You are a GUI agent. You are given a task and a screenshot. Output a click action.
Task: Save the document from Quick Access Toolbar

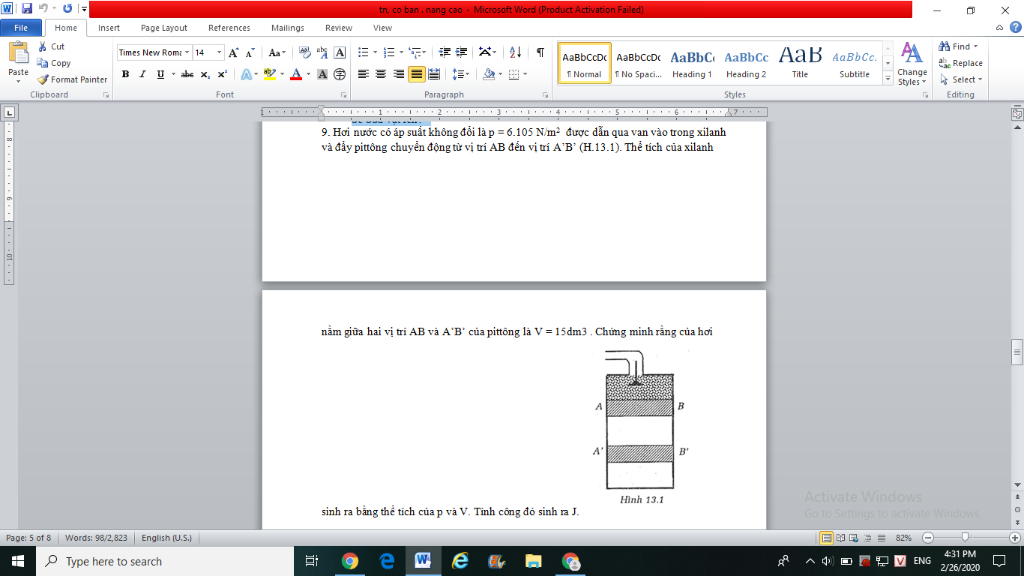(x=27, y=9)
